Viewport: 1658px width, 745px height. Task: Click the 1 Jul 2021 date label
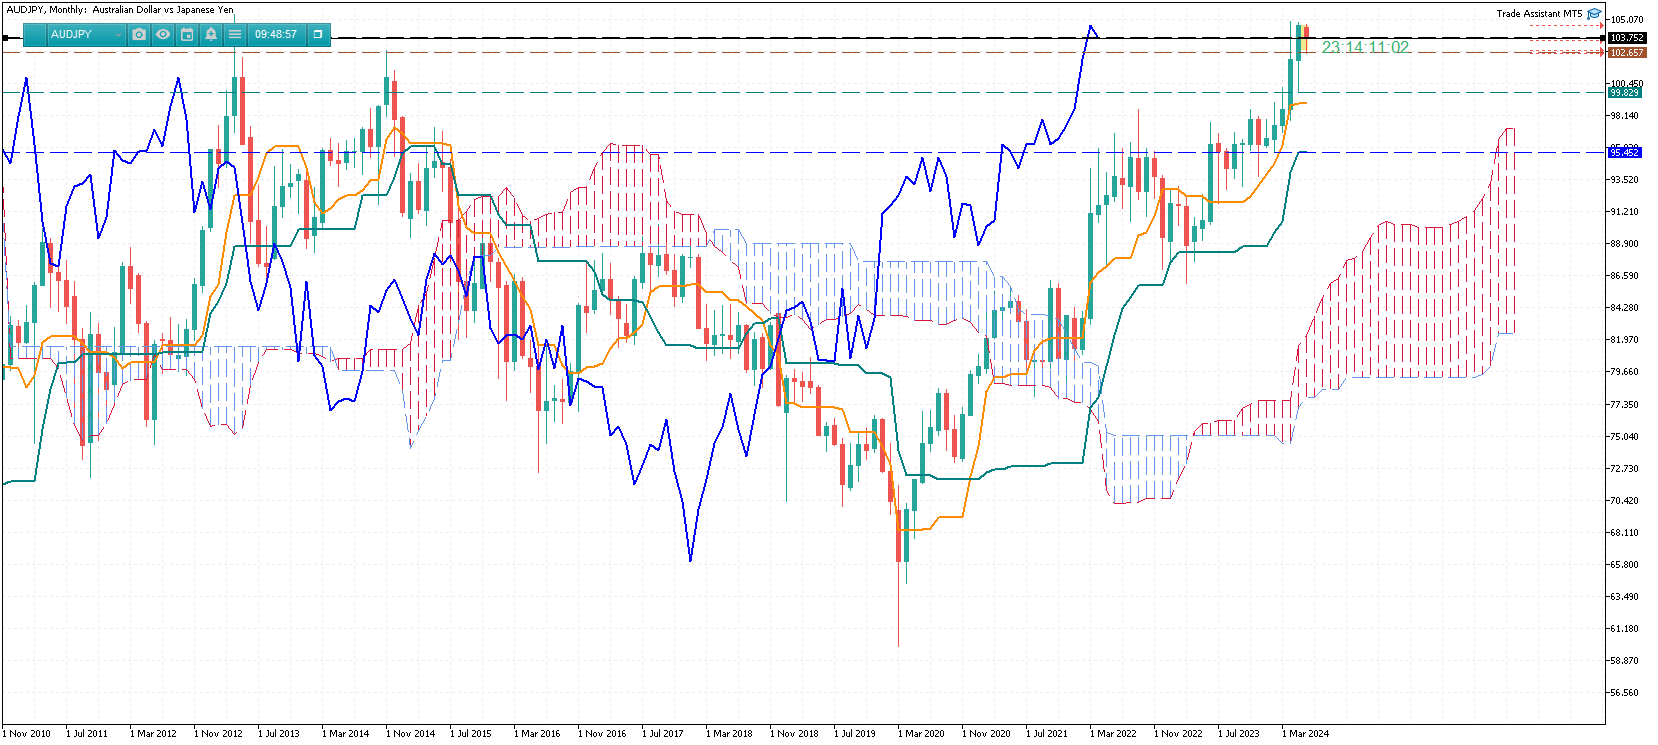click(x=1047, y=733)
